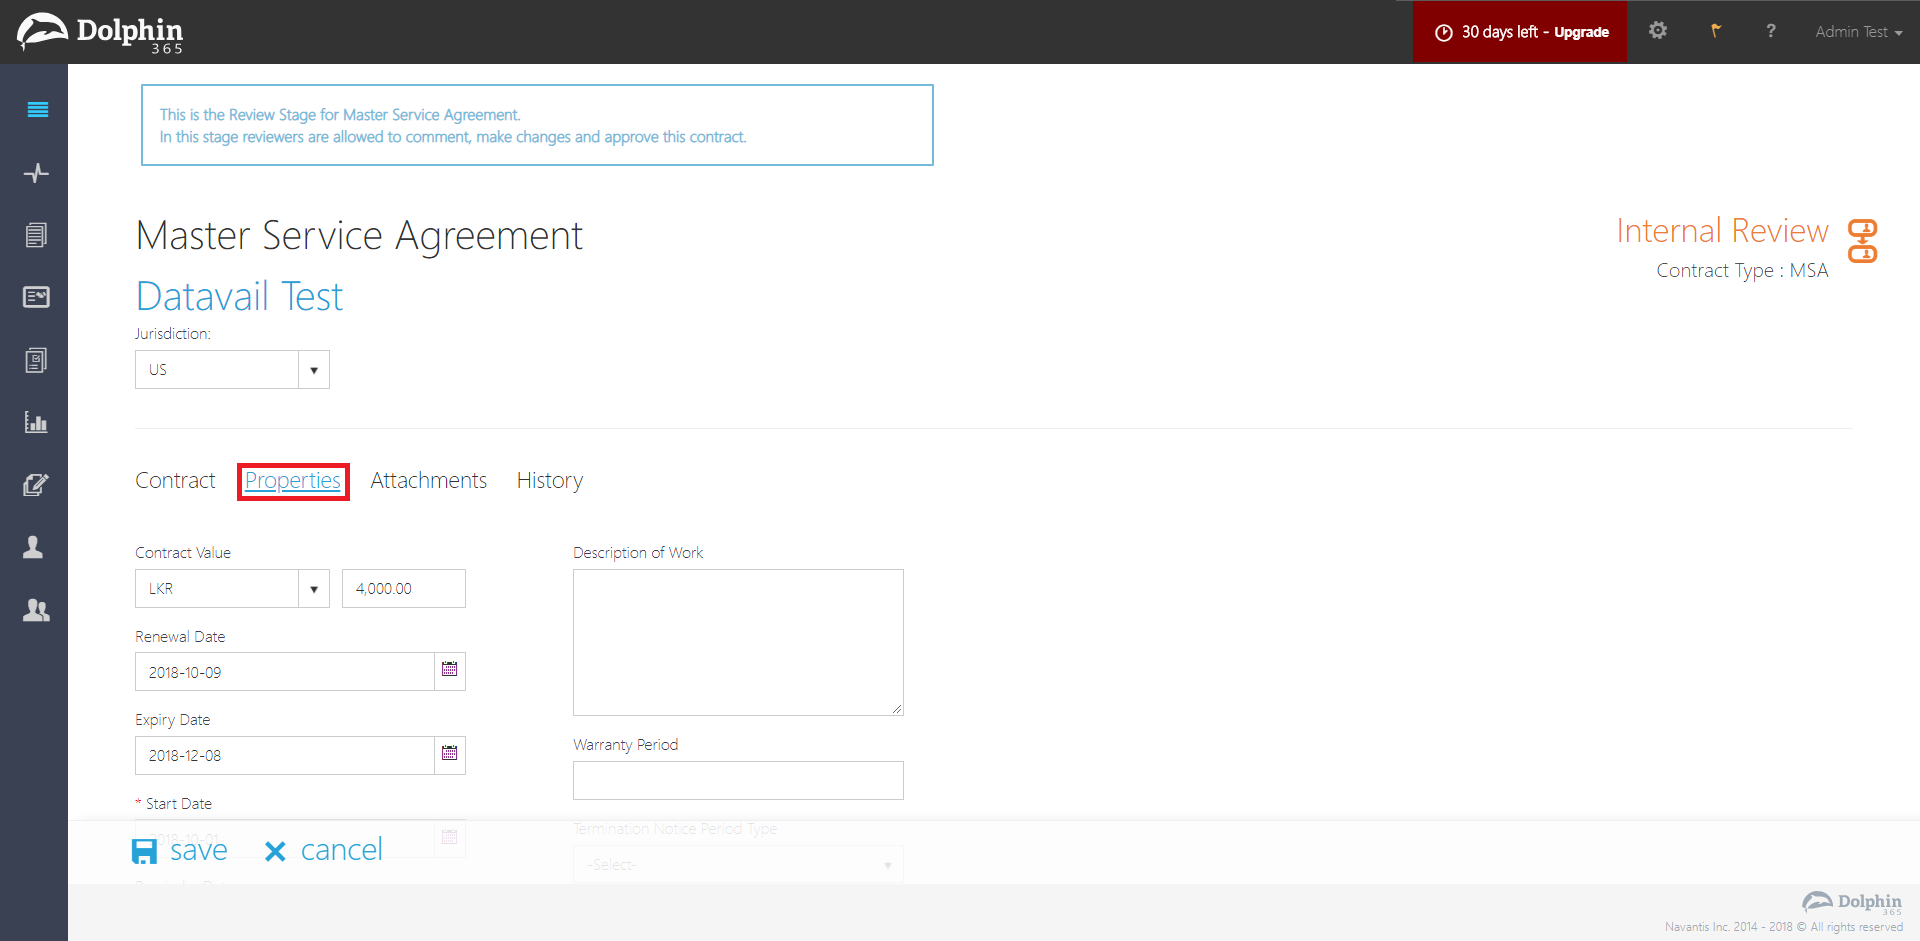This screenshot has width=1920, height=941.
Task: Click the save button text
Action: tap(199, 850)
